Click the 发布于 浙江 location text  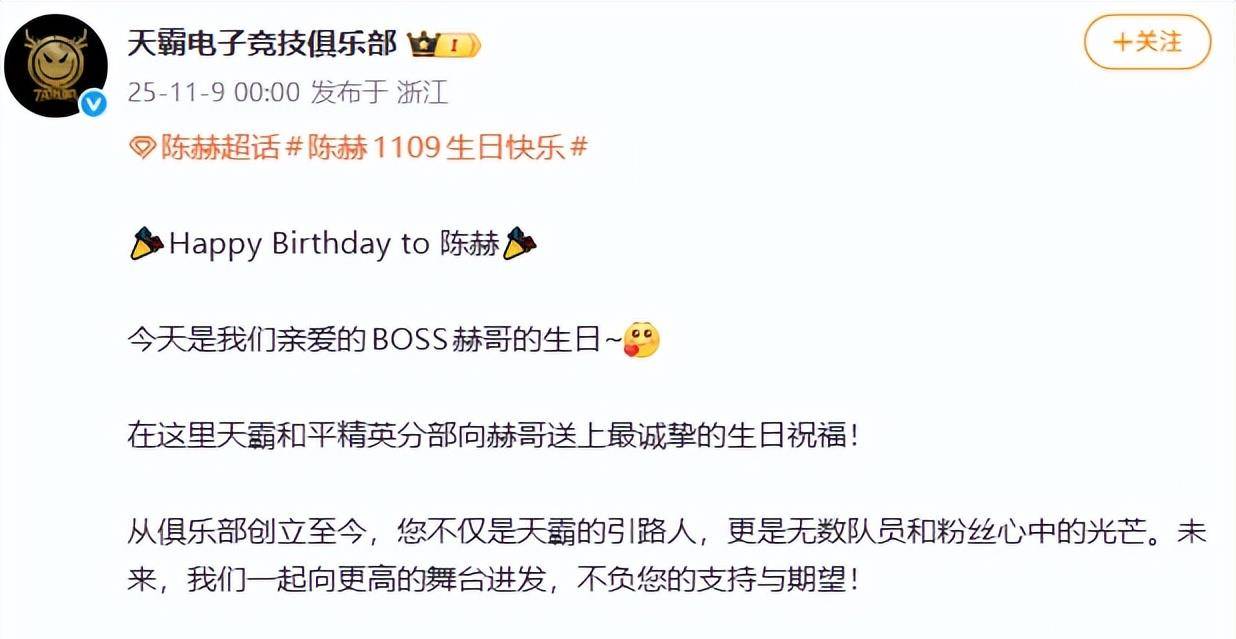coord(379,93)
